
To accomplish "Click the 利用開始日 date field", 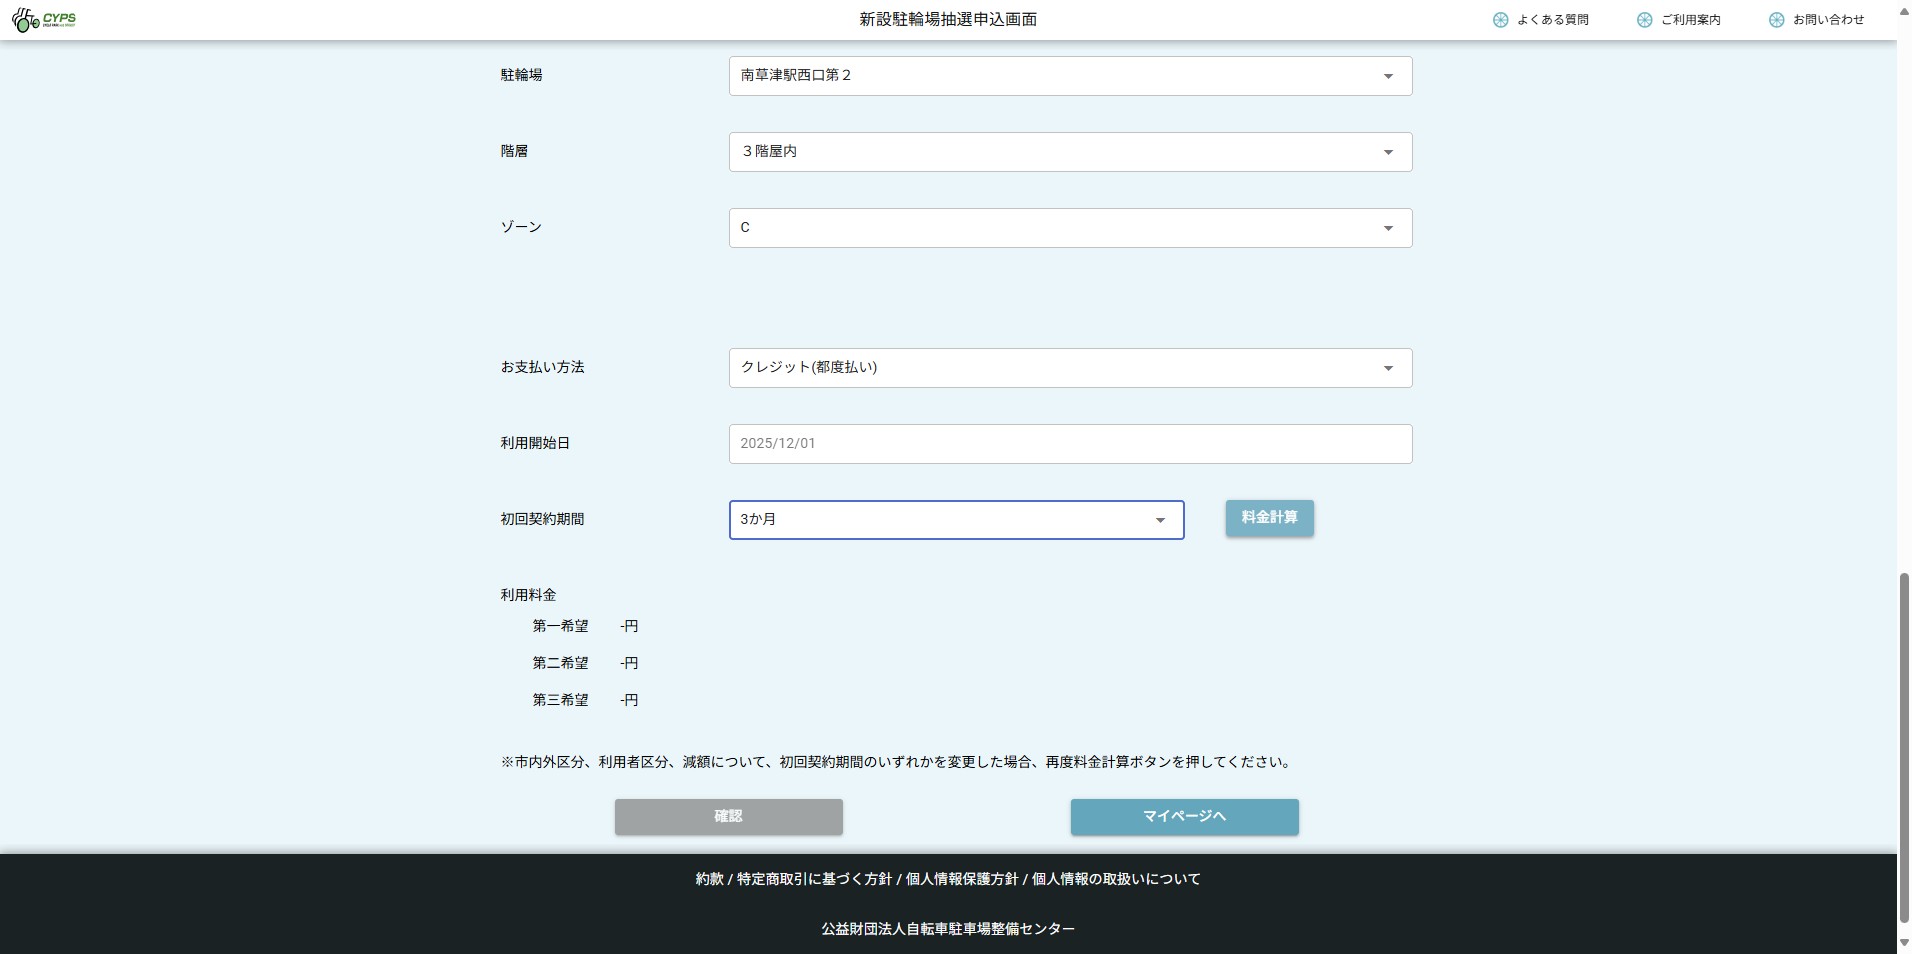I will [x=1070, y=444].
